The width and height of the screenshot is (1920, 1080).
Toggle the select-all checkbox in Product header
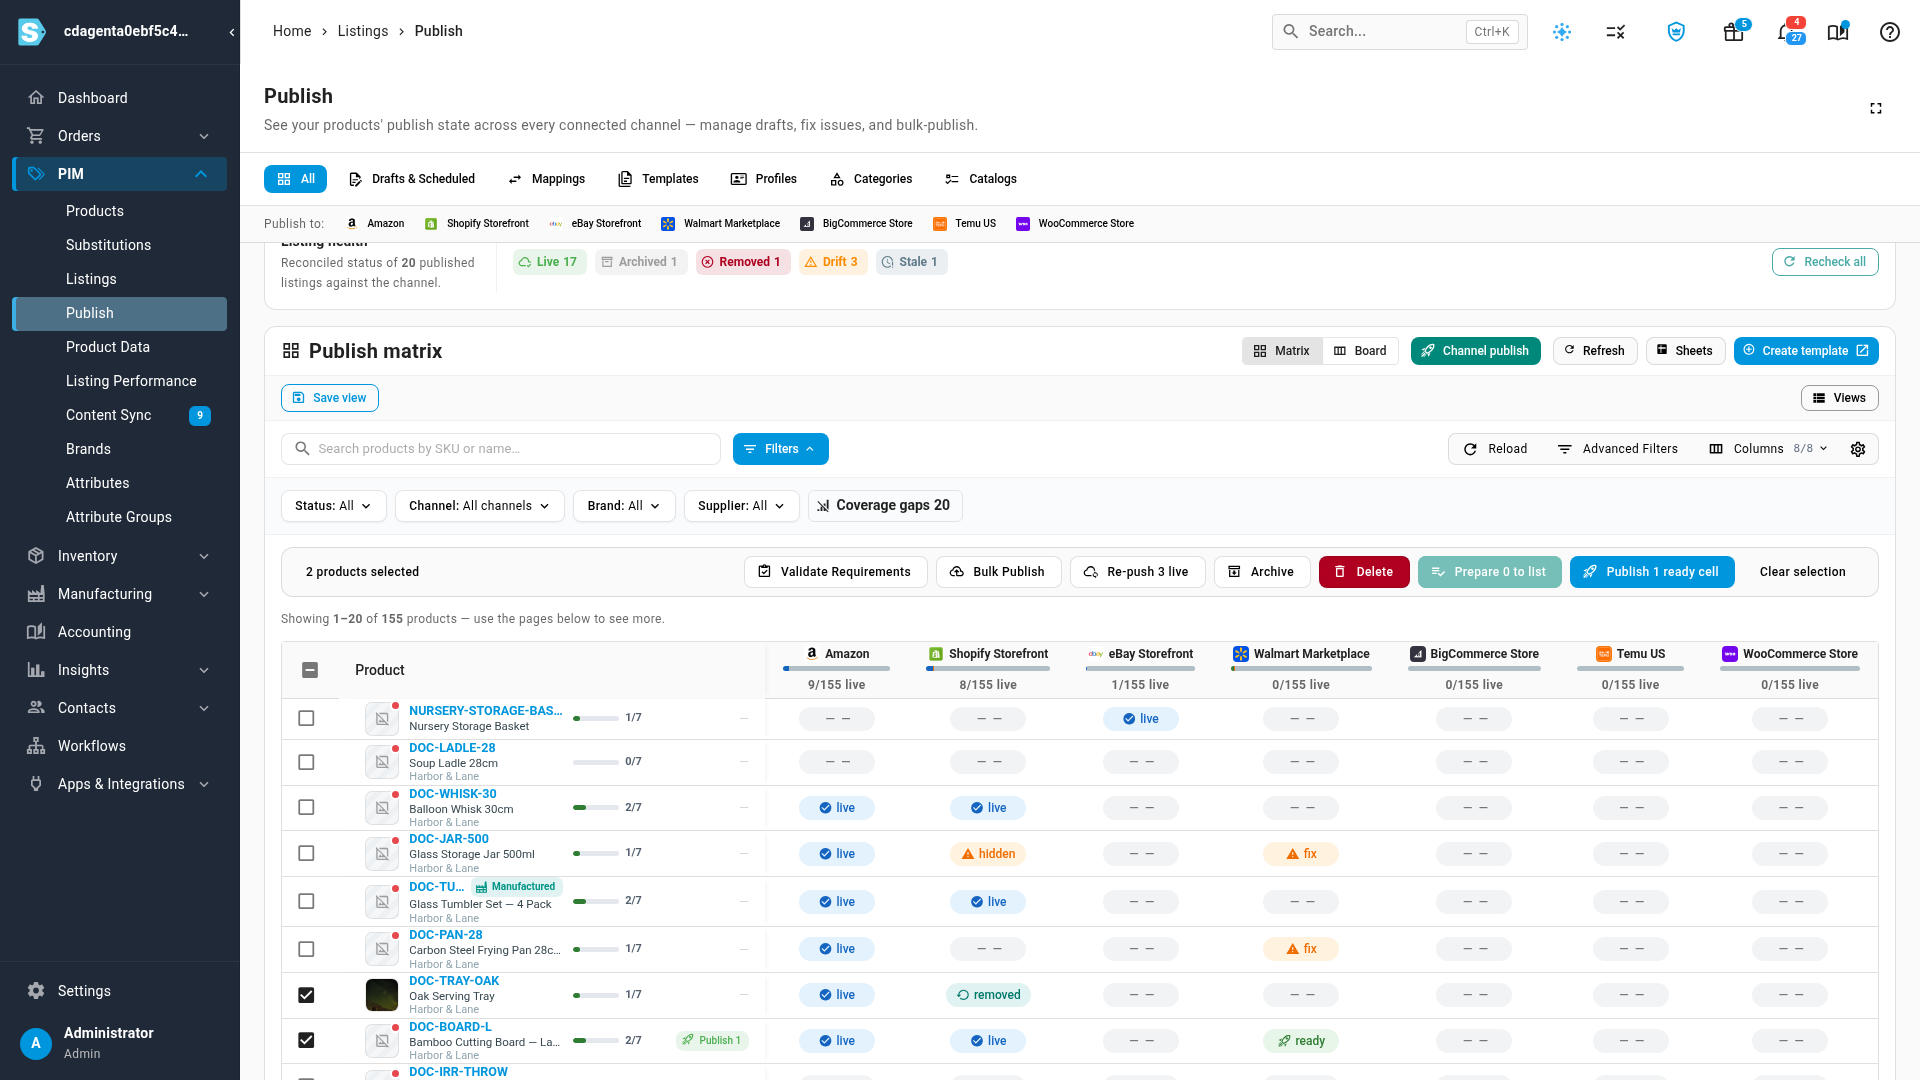coord(310,670)
